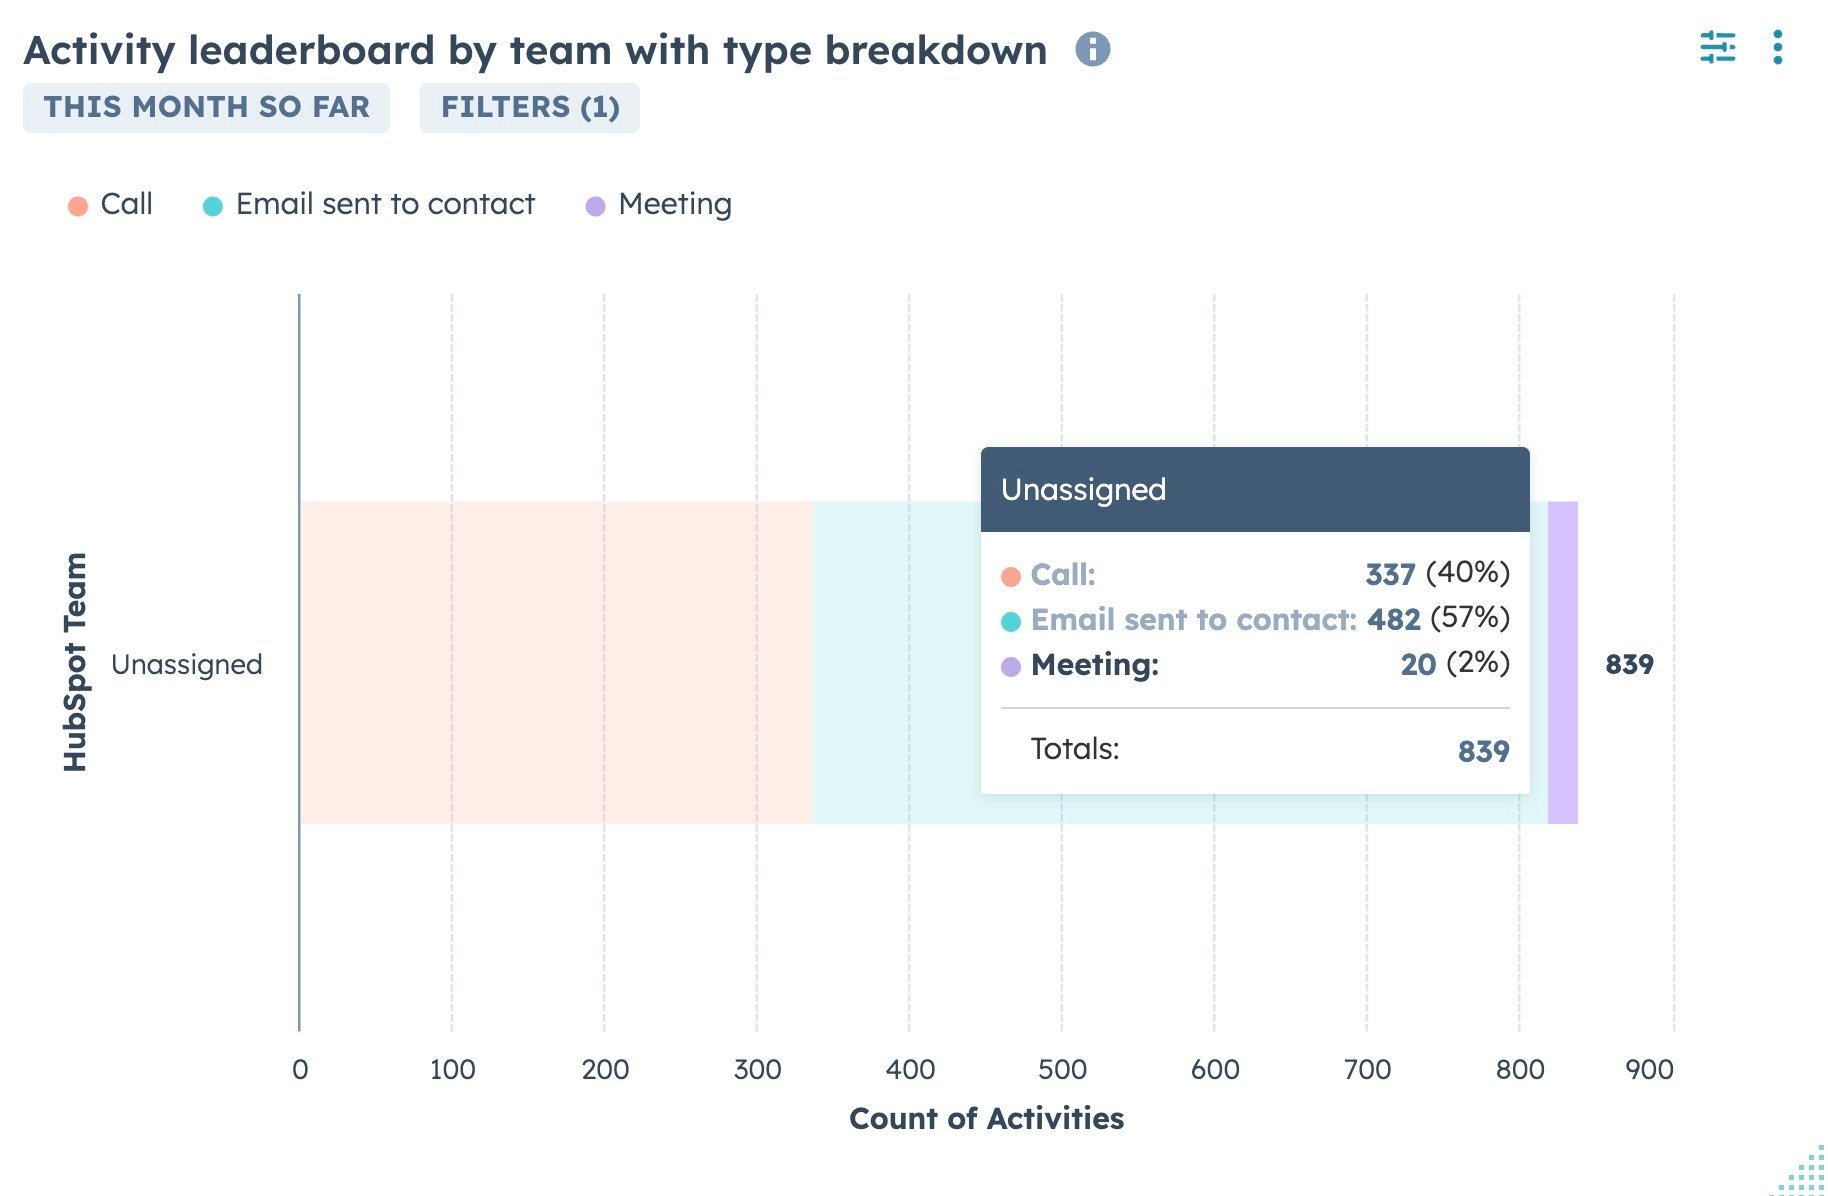Hide the Meeting series via its legend label
This screenshot has height=1196, width=1828.
pos(675,204)
